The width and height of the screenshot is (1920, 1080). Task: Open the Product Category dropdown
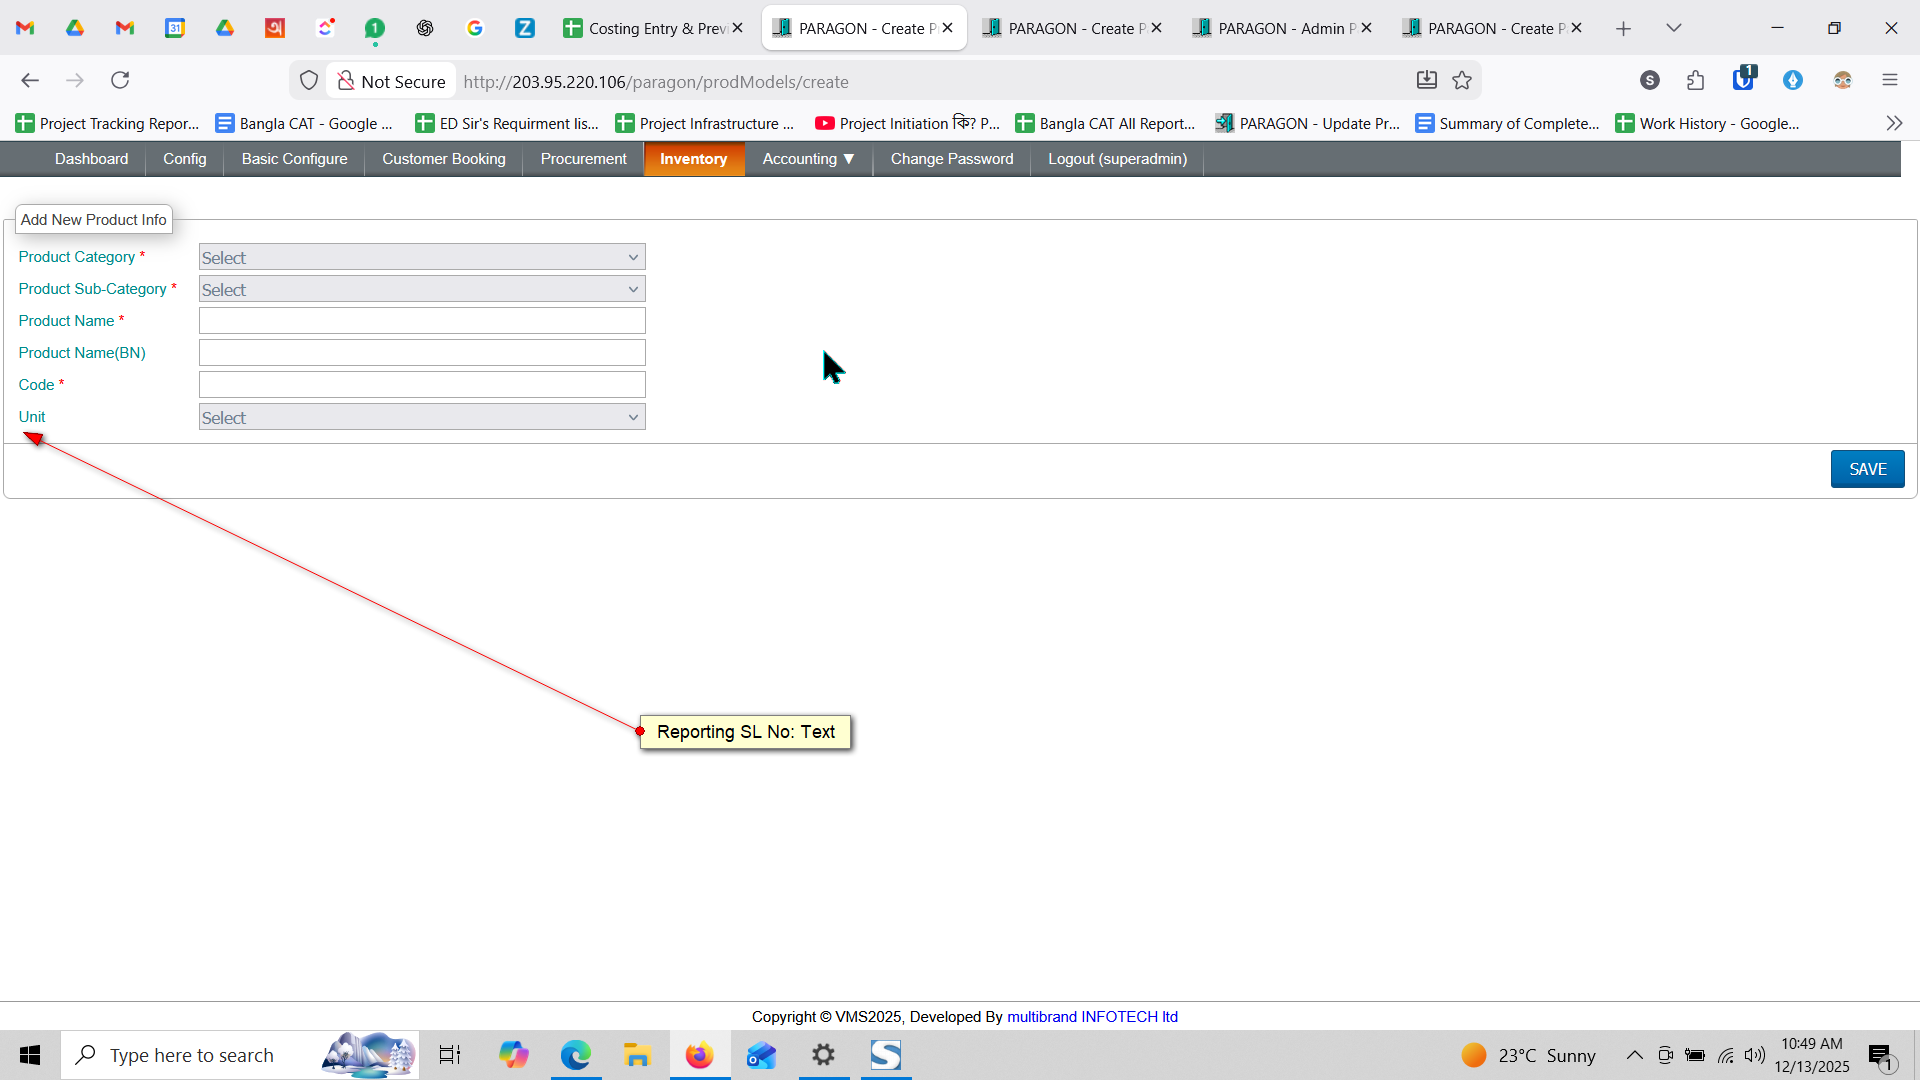[421, 257]
